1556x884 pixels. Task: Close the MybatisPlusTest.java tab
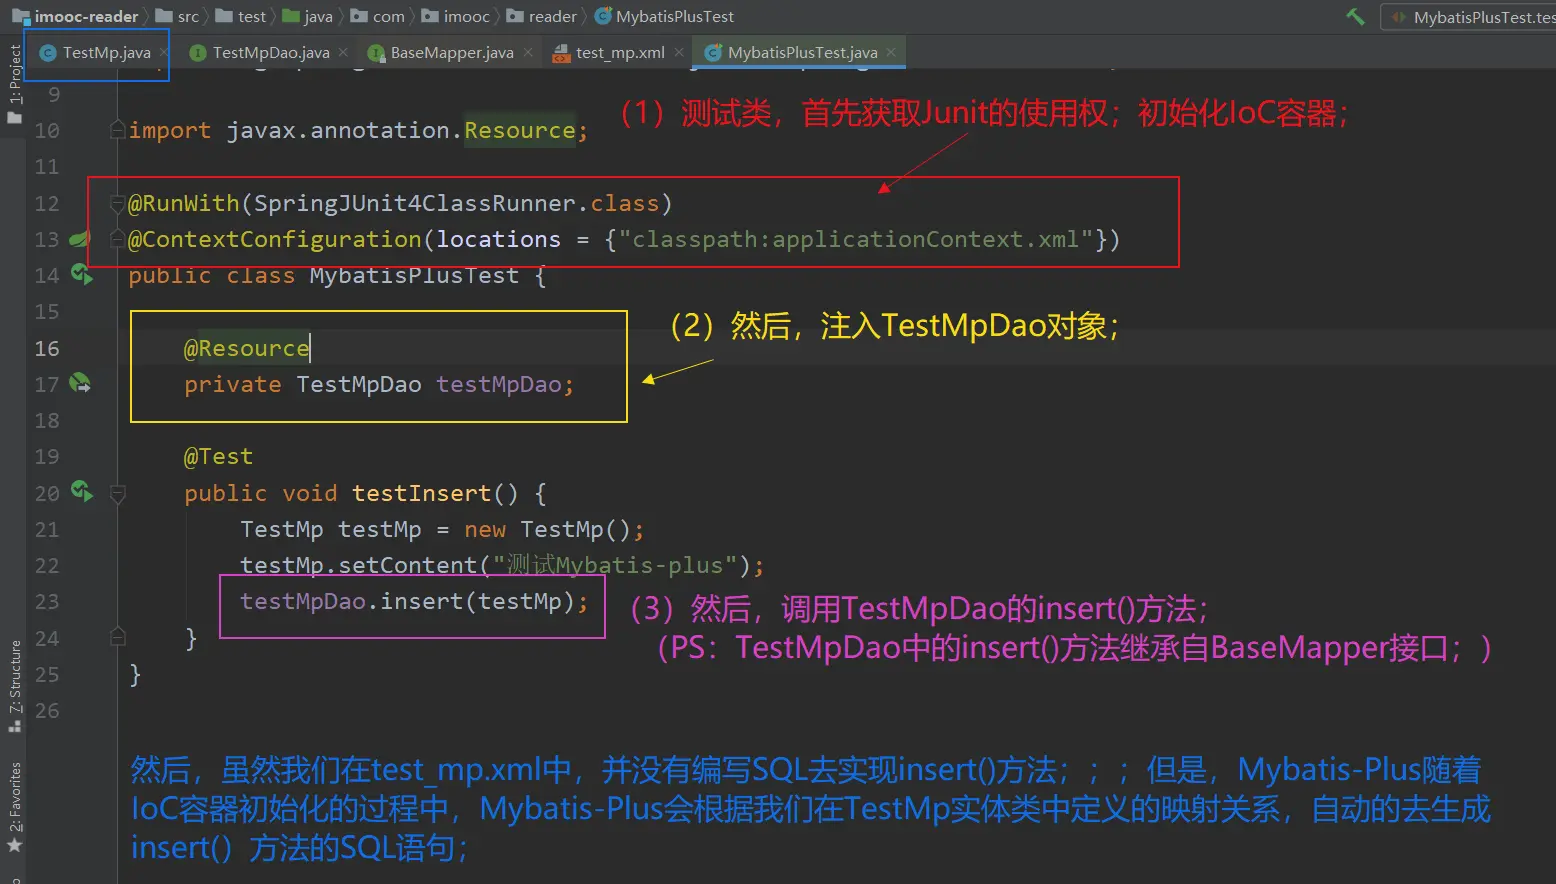pos(891,52)
